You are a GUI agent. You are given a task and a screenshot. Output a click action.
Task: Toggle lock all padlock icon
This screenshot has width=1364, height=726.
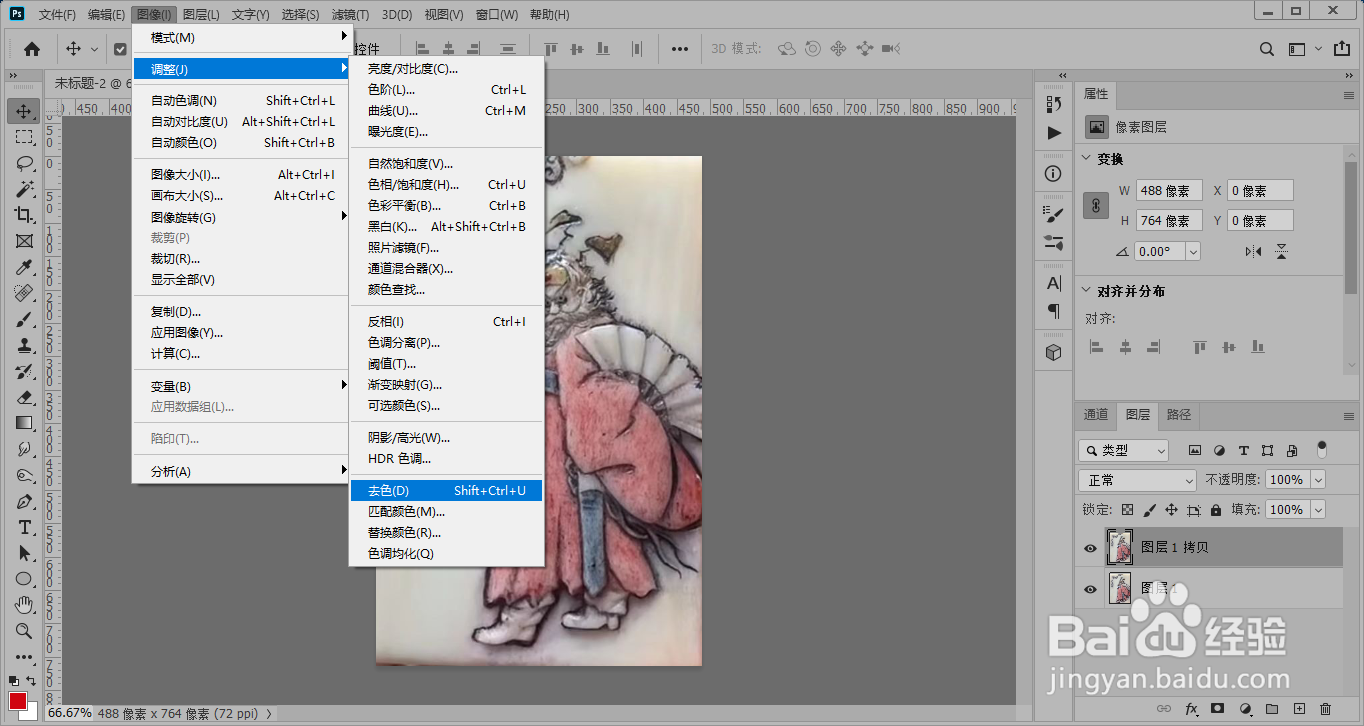(1216, 510)
